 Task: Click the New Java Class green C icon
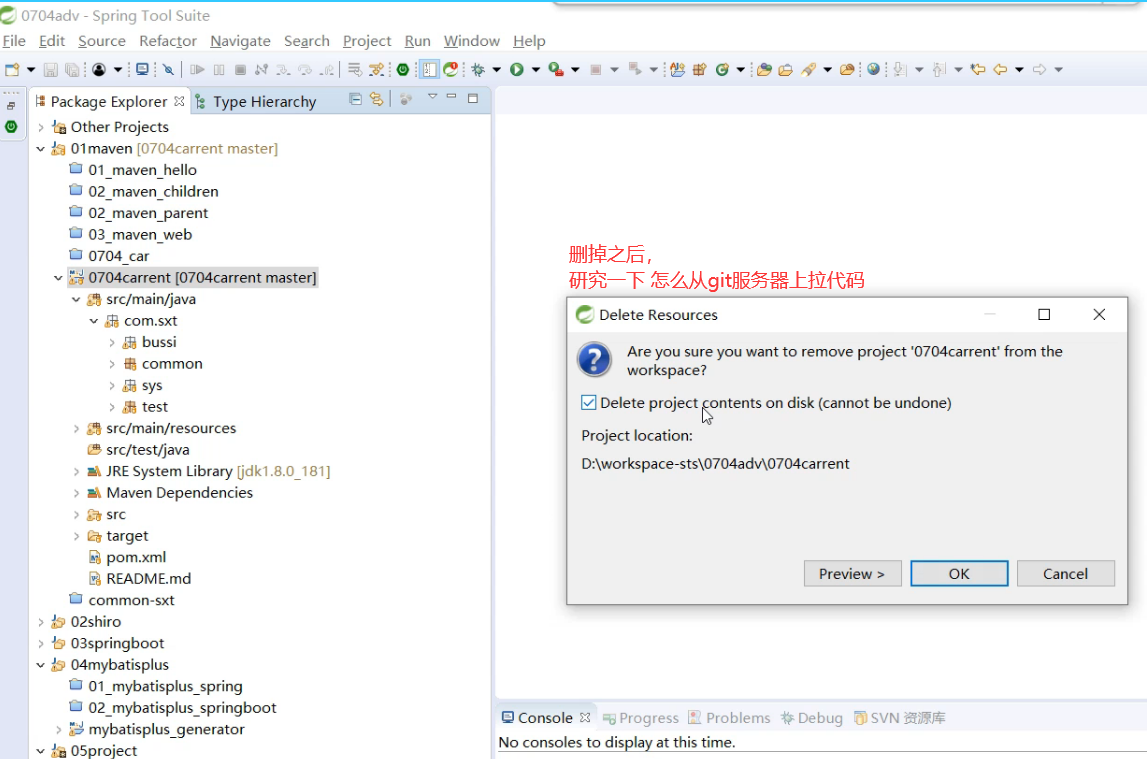(x=722, y=69)
